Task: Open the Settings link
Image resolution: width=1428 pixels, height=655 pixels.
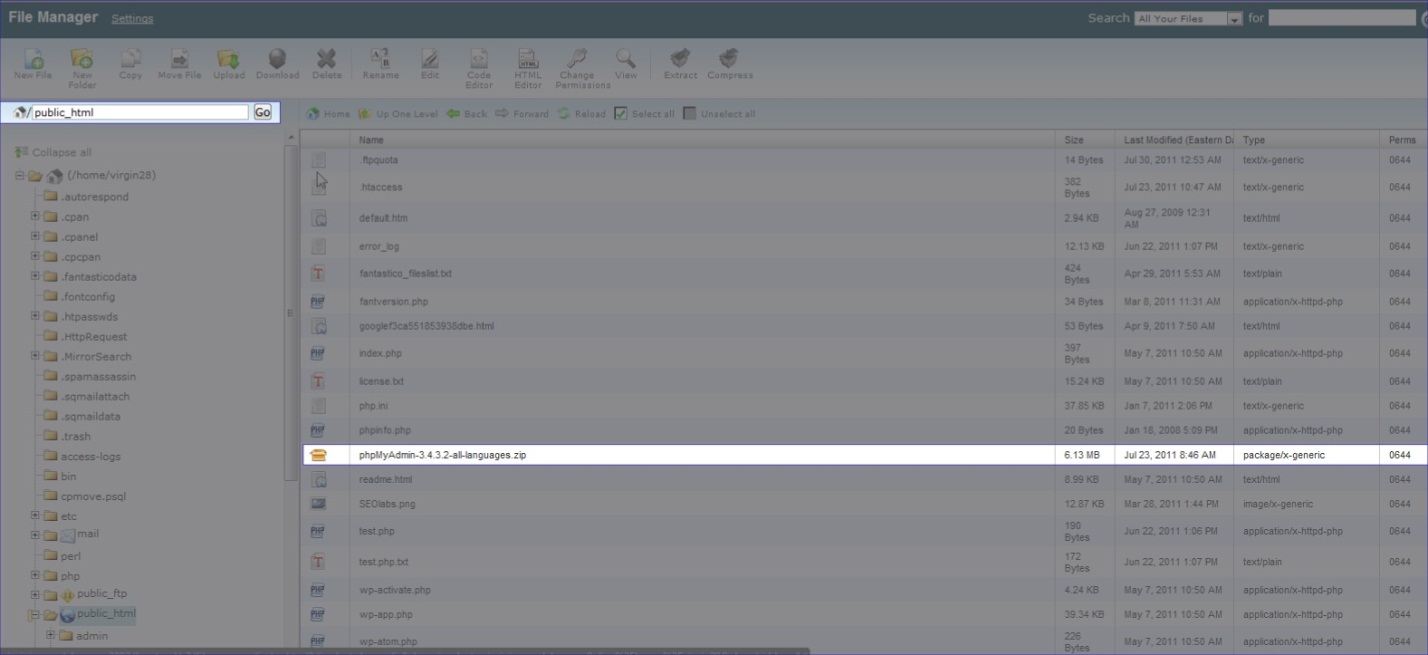Action: click(x=132, y=19)
